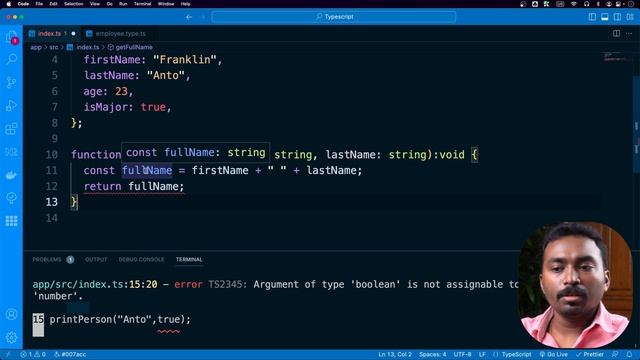Open the Search view in activity bar
The width and height of the screenshot is (640, 360).
coord(11,60)
